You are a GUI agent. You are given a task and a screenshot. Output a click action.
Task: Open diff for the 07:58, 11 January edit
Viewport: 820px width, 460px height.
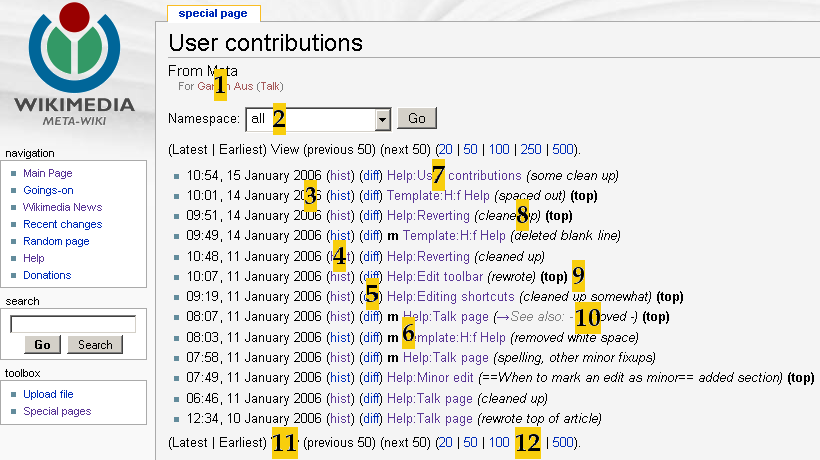(x=371, y=358)
